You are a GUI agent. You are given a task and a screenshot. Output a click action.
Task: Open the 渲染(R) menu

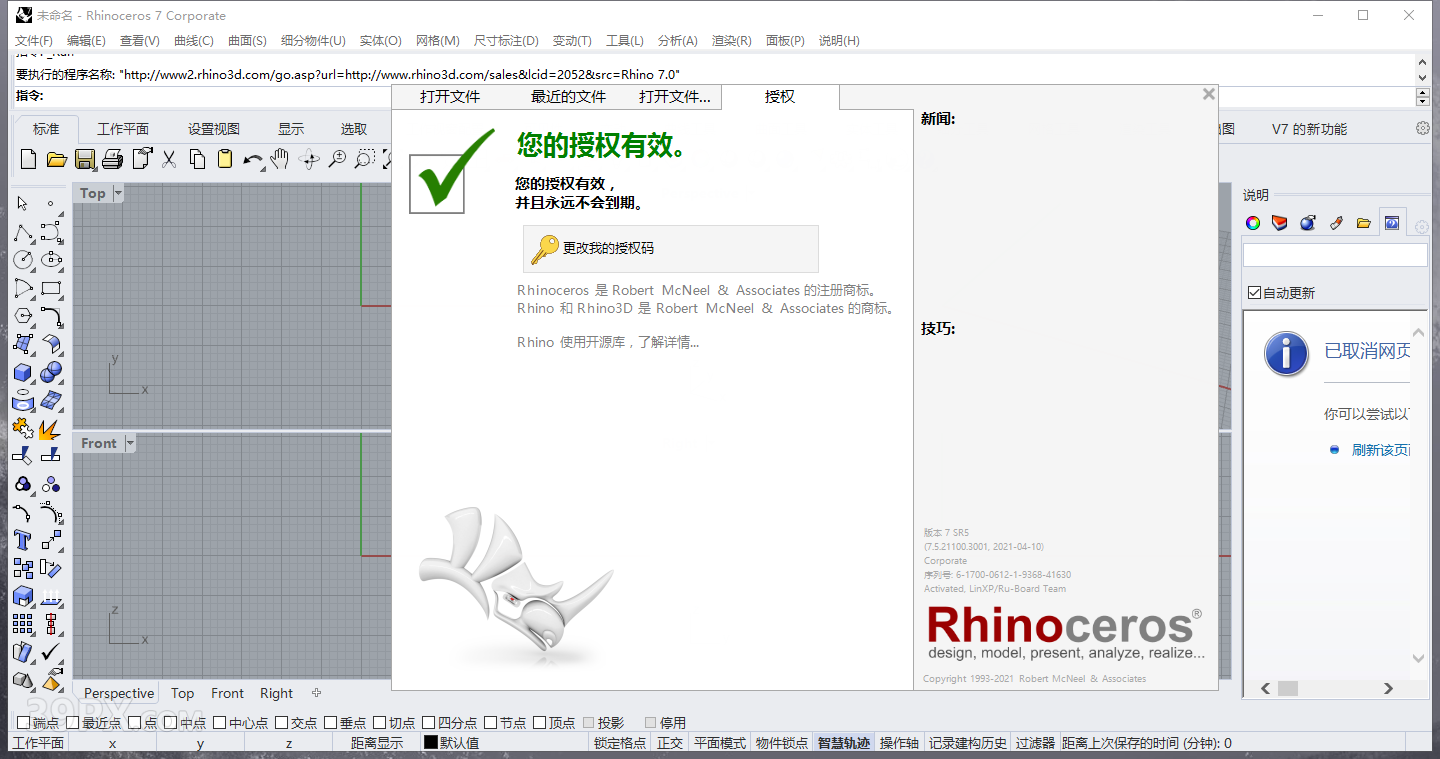pos(731,40)
